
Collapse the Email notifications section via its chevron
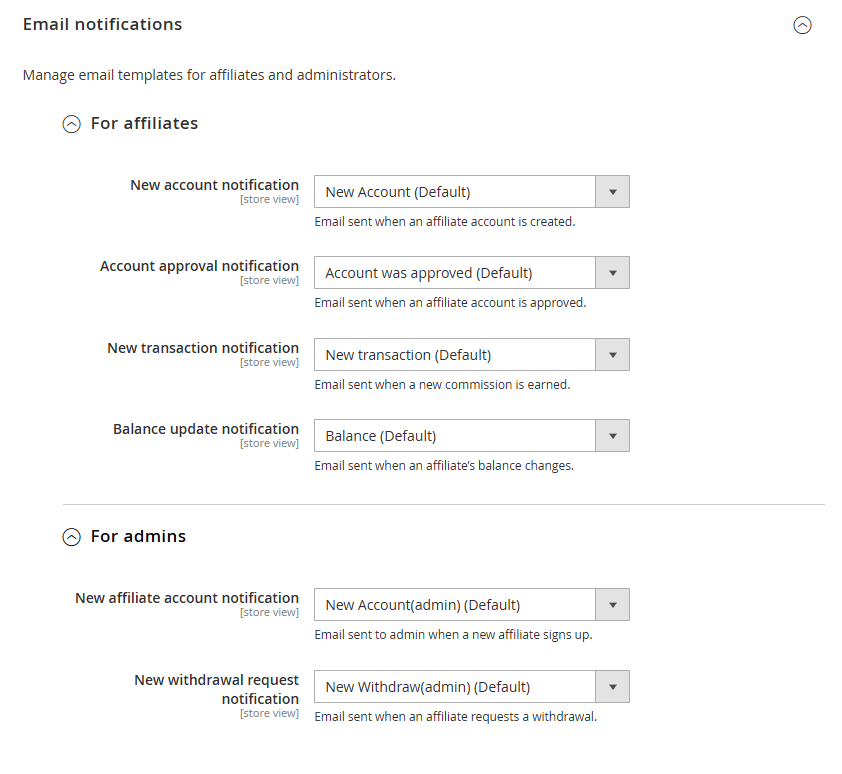(x=802, y=25)
